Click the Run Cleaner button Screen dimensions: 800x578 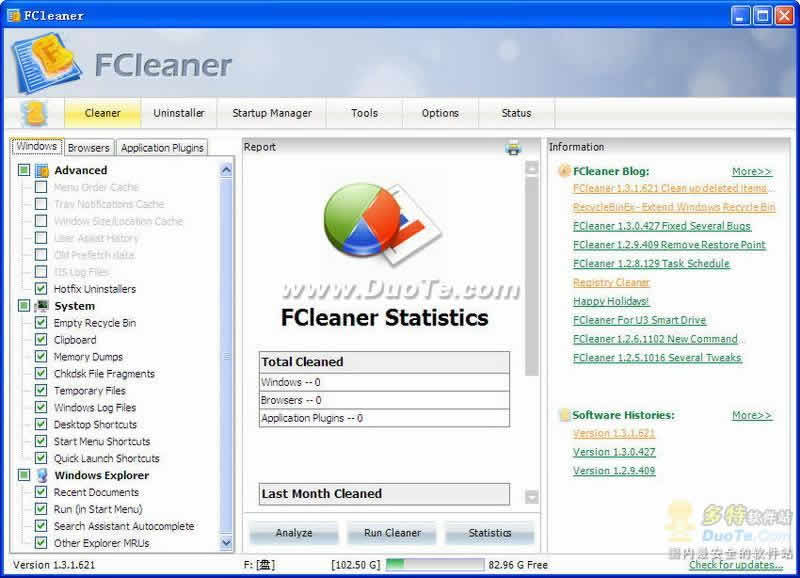point(392,533)
